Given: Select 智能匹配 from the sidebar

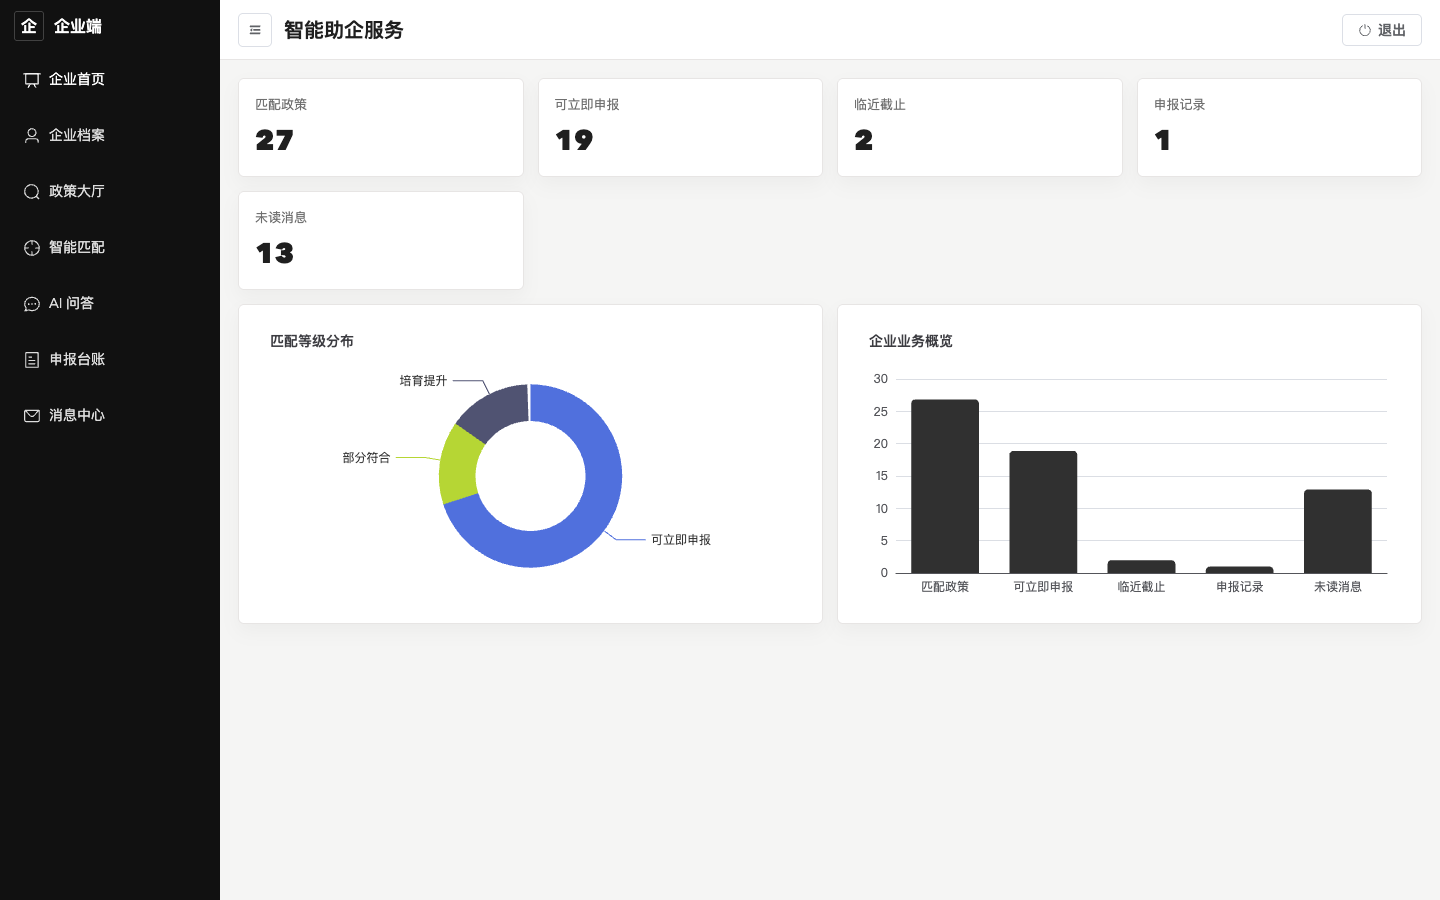Looking at the screenshot, I should [110, 248].
